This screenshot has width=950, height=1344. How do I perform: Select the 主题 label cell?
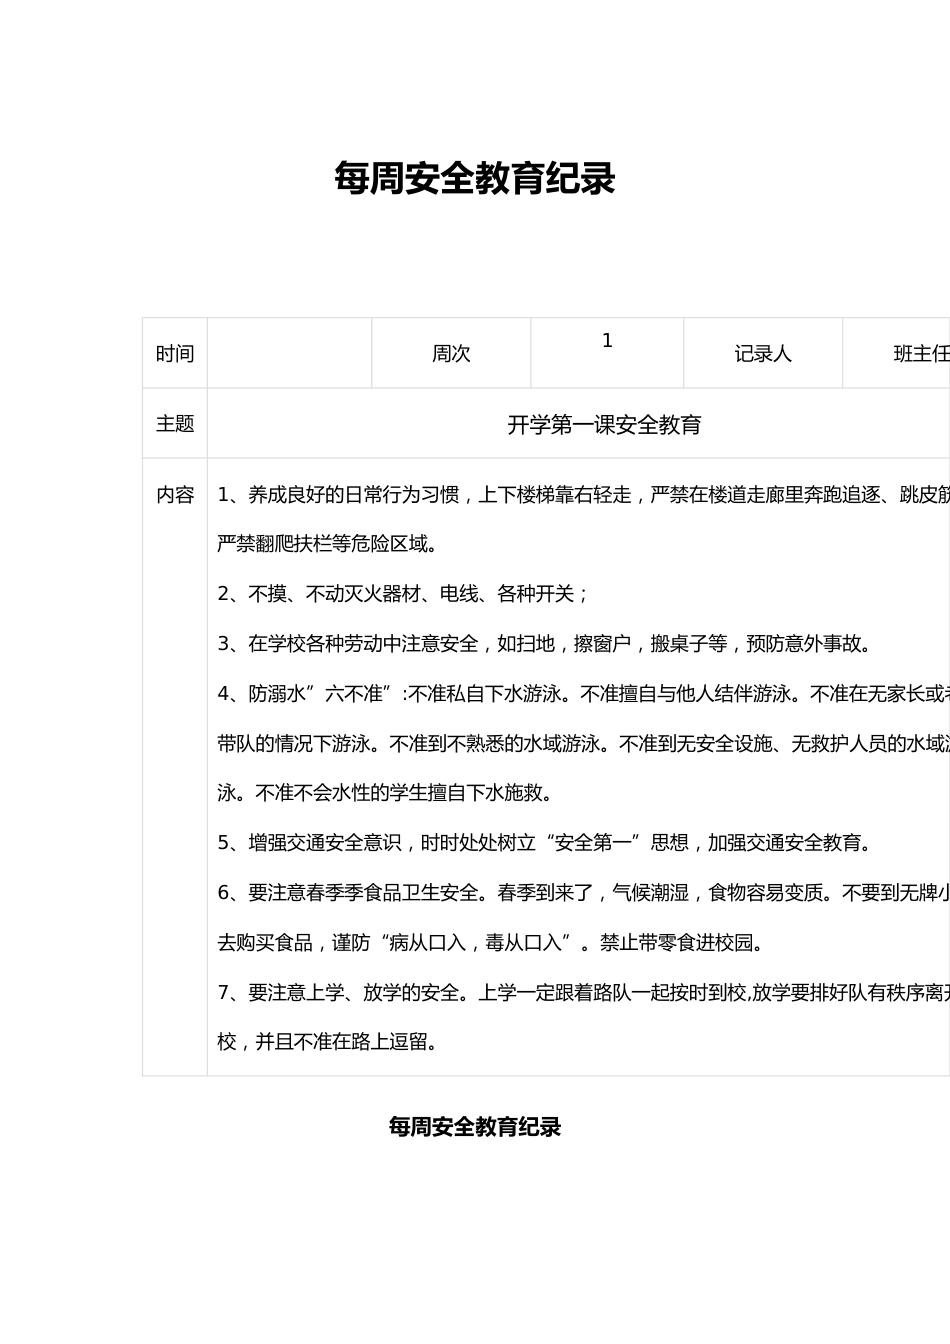175,423
